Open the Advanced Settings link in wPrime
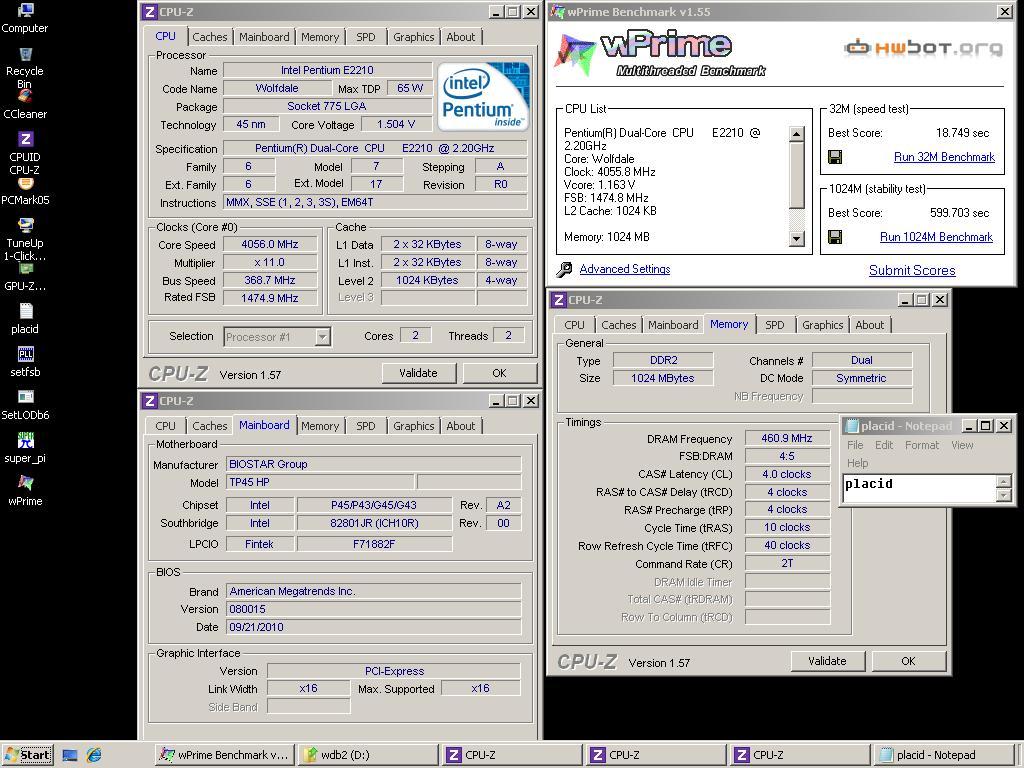Image resolution: width=1024 pixels, height=768 pixels. (x=625, y=269)
